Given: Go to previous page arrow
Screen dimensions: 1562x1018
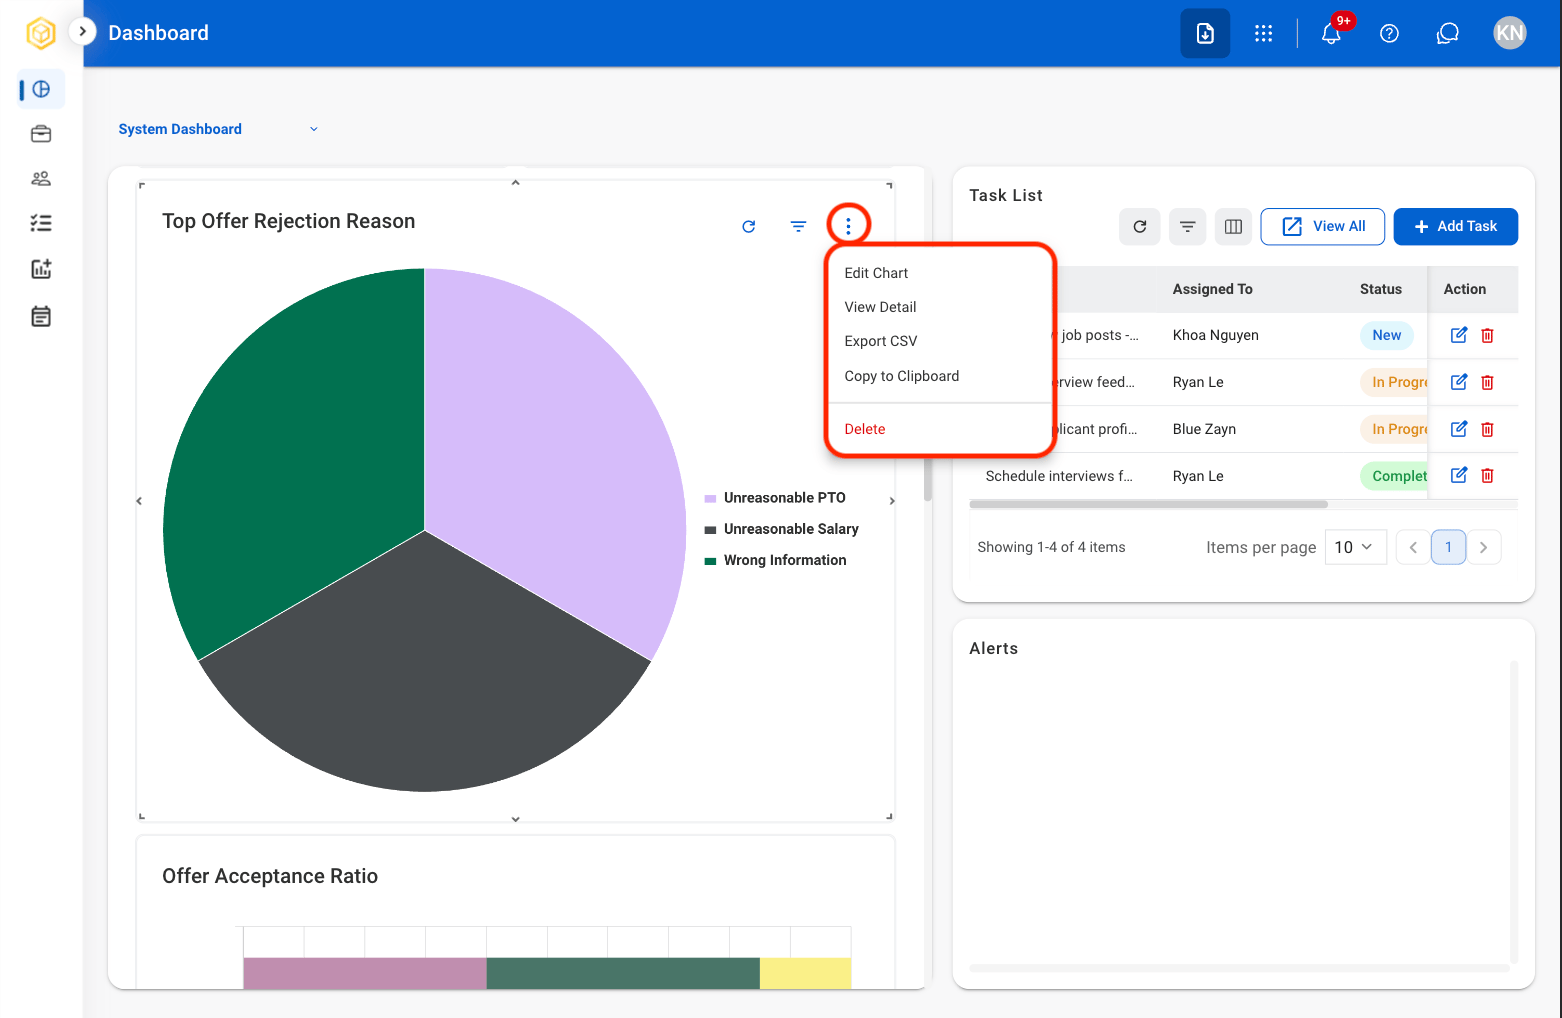Looking at the screenshot, I should [1413, 547].
